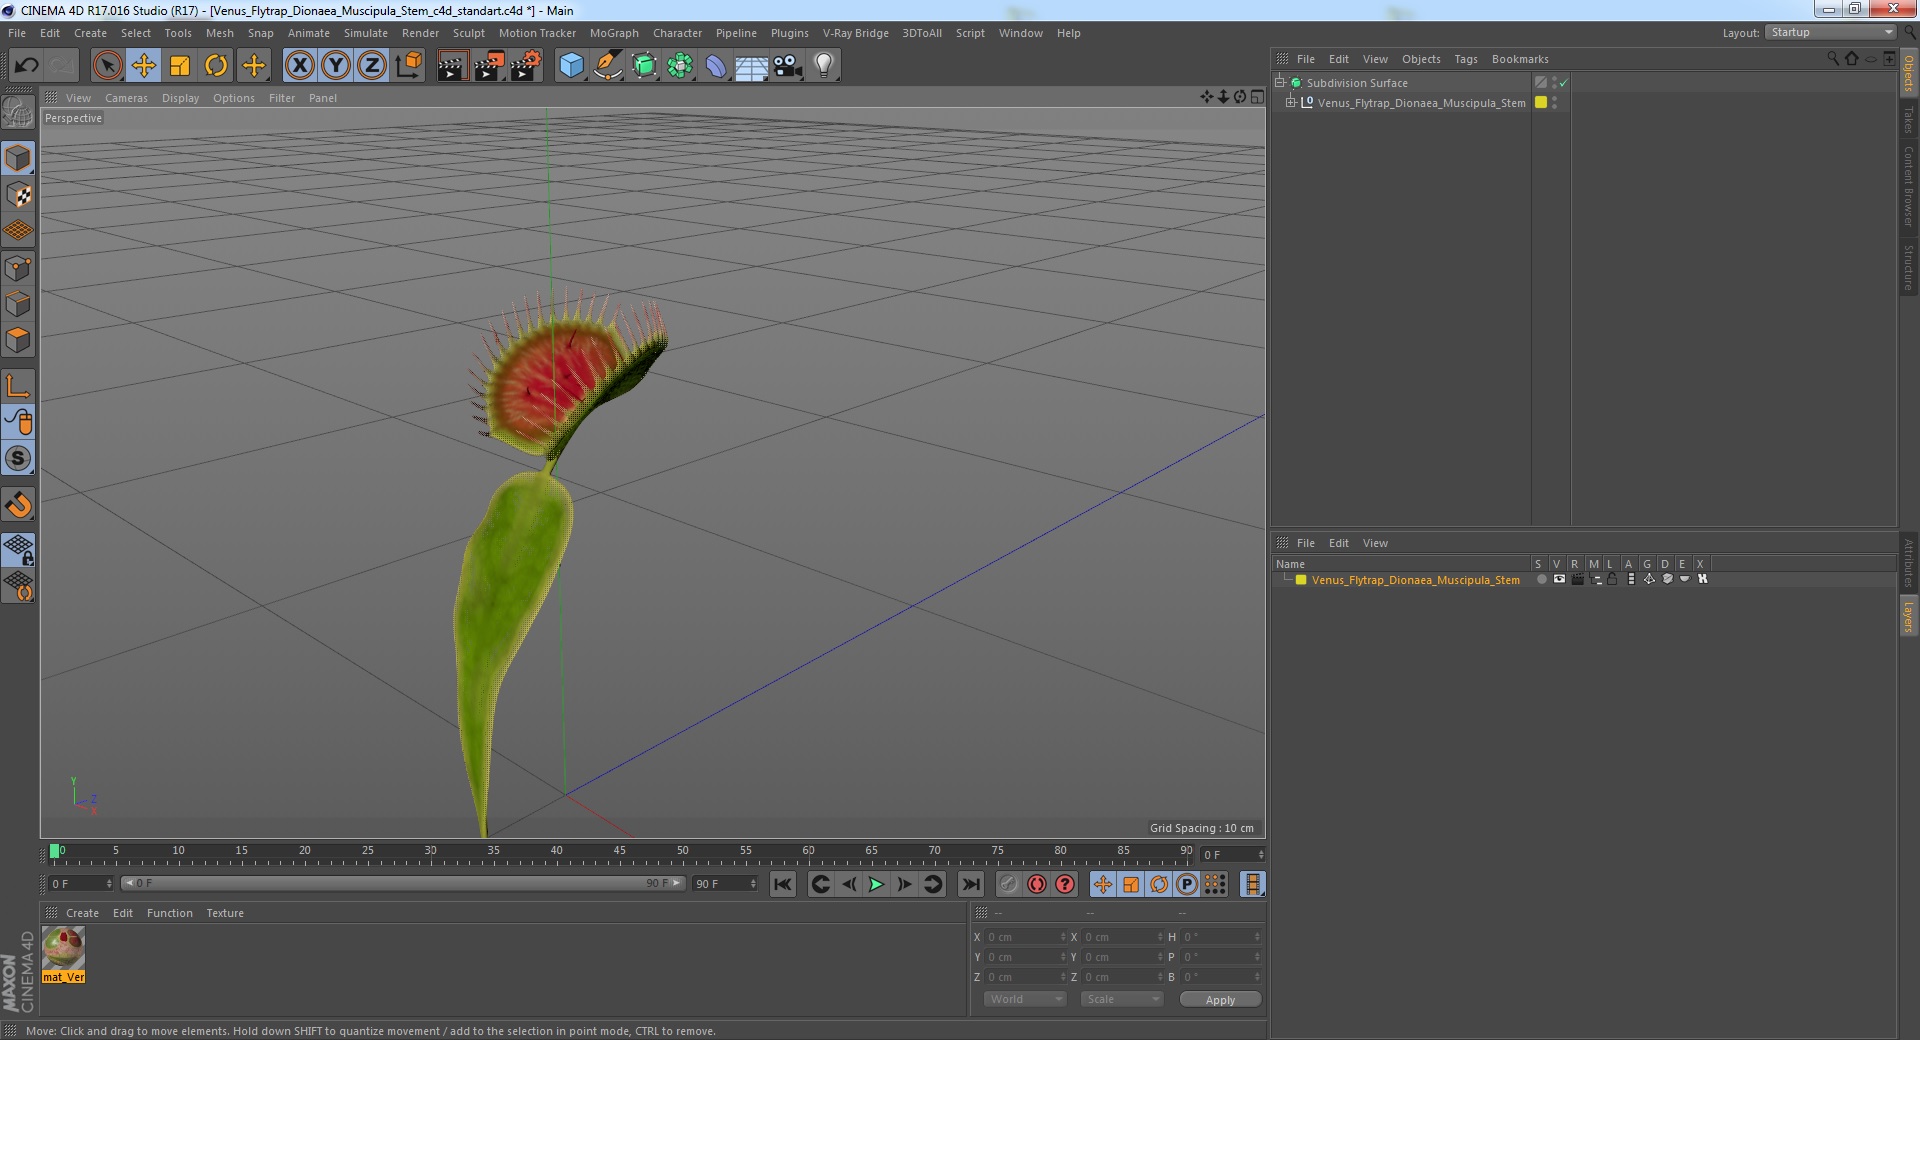Activate the Rotate tool
The image size is (1920, 1158).
(216, 66)
